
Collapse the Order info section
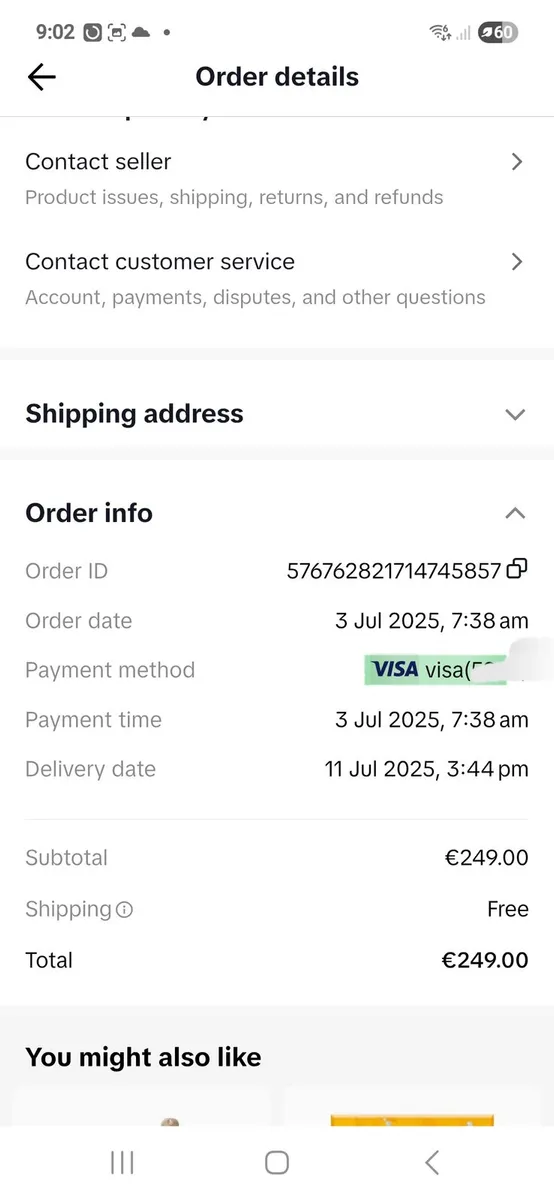[515, 513]
